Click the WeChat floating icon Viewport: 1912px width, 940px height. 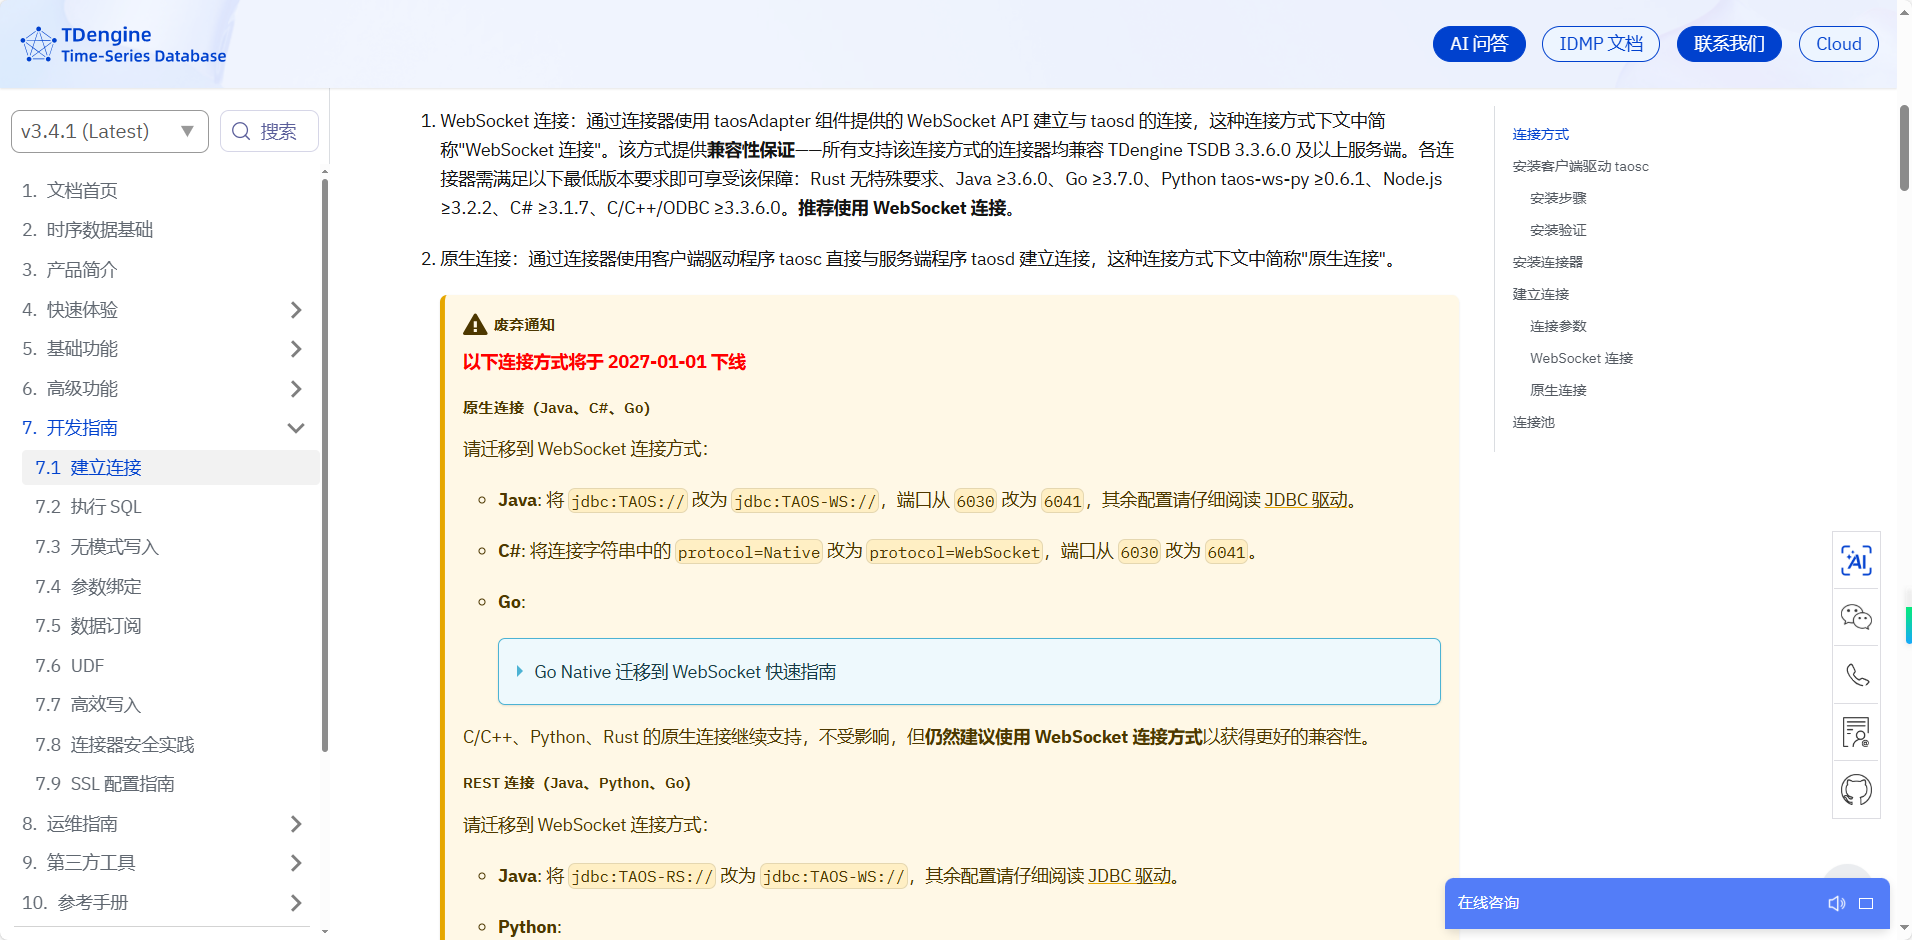pyautogui.click(x=1856, y=618)
